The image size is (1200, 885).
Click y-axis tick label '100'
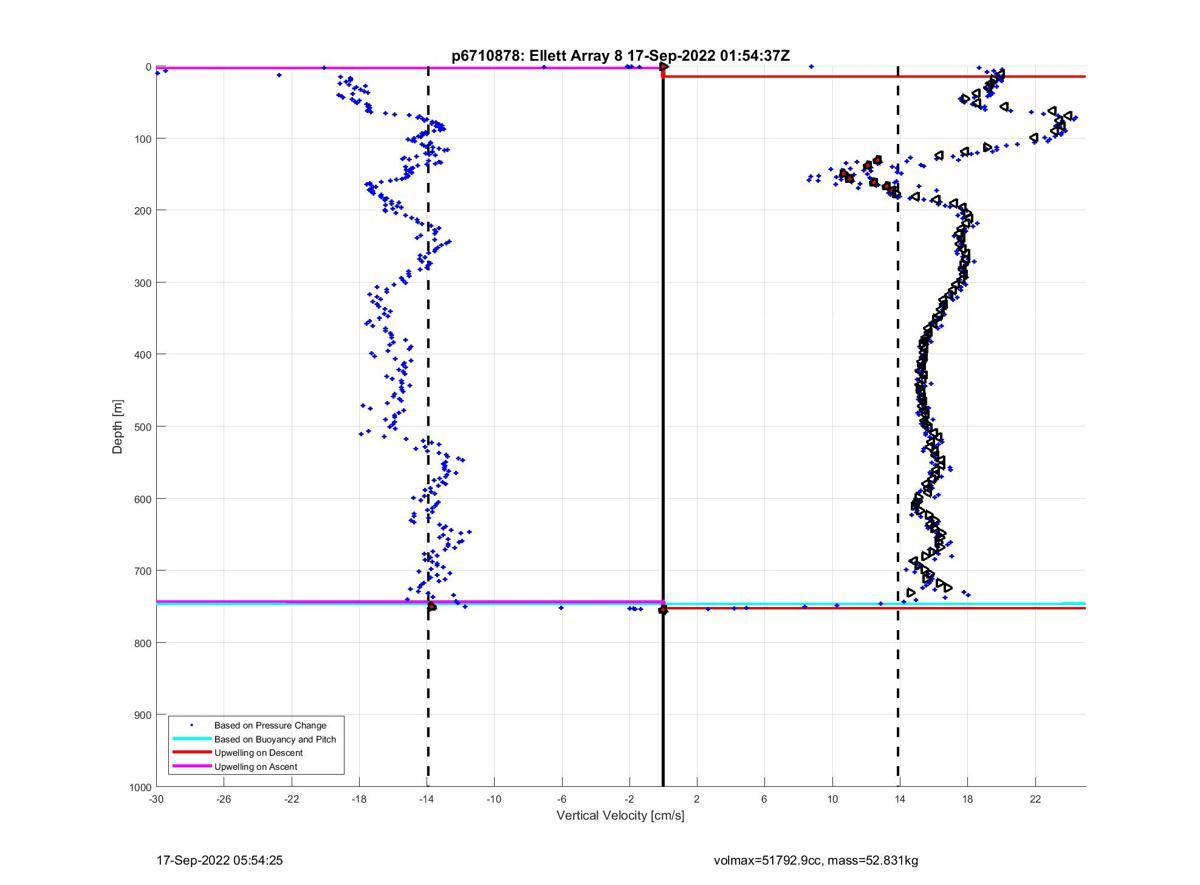[x=141, y=139]
